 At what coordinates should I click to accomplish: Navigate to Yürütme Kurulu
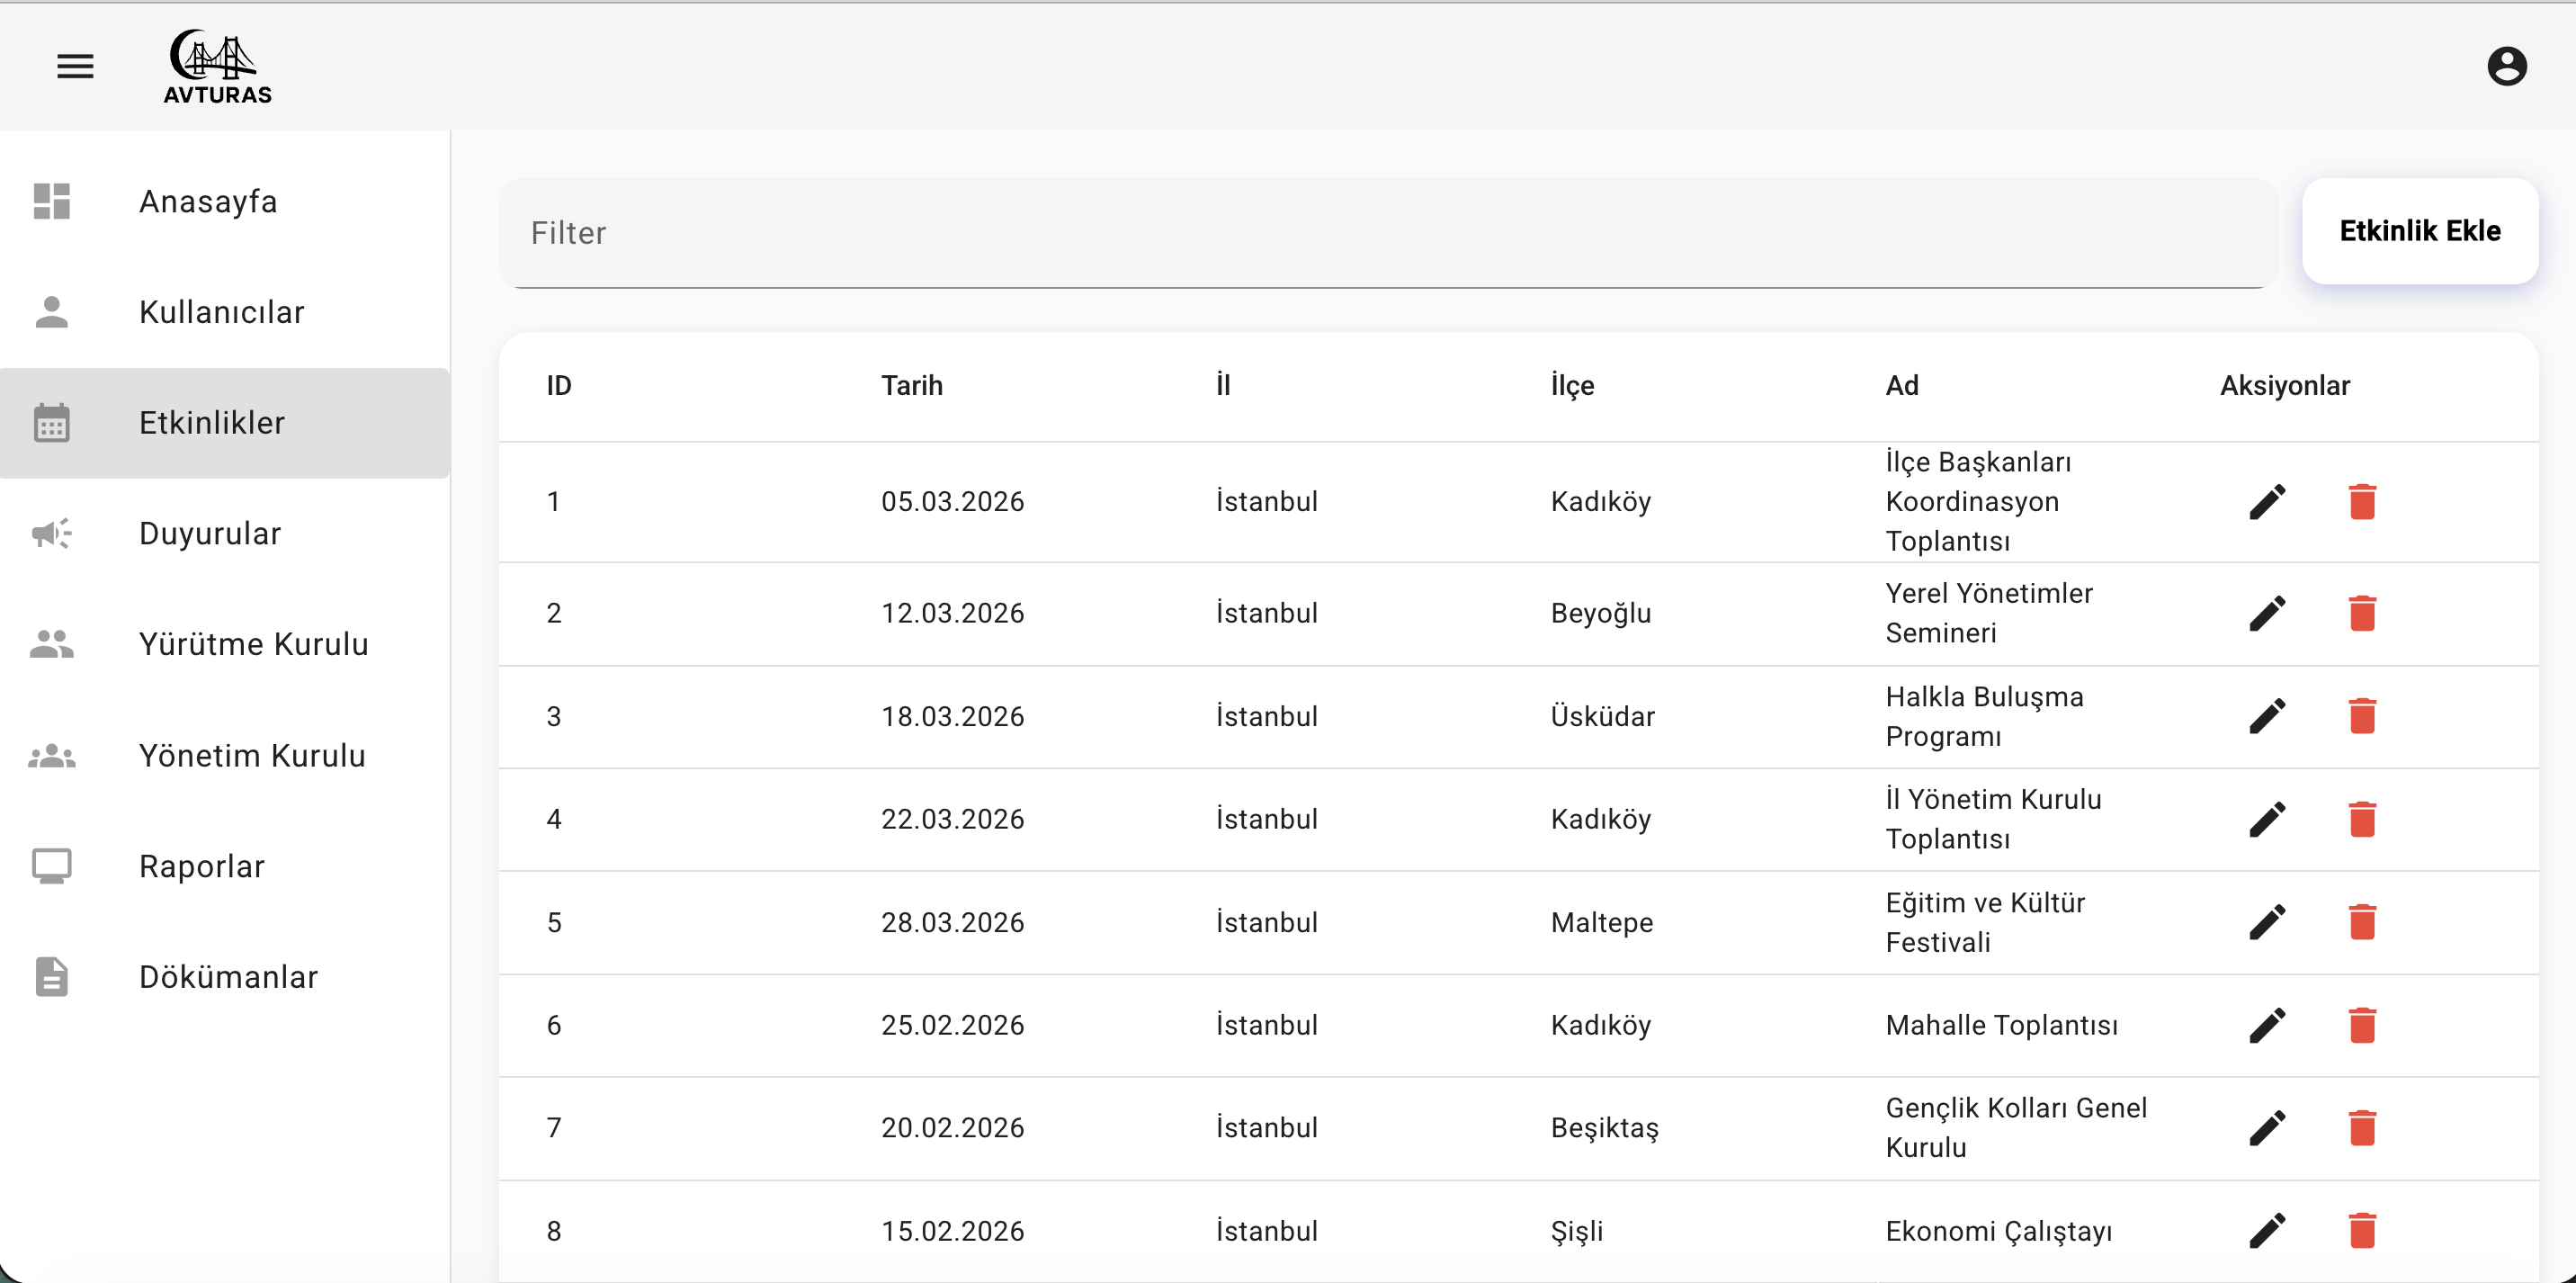pyautogui.click(x=253, y=644)
